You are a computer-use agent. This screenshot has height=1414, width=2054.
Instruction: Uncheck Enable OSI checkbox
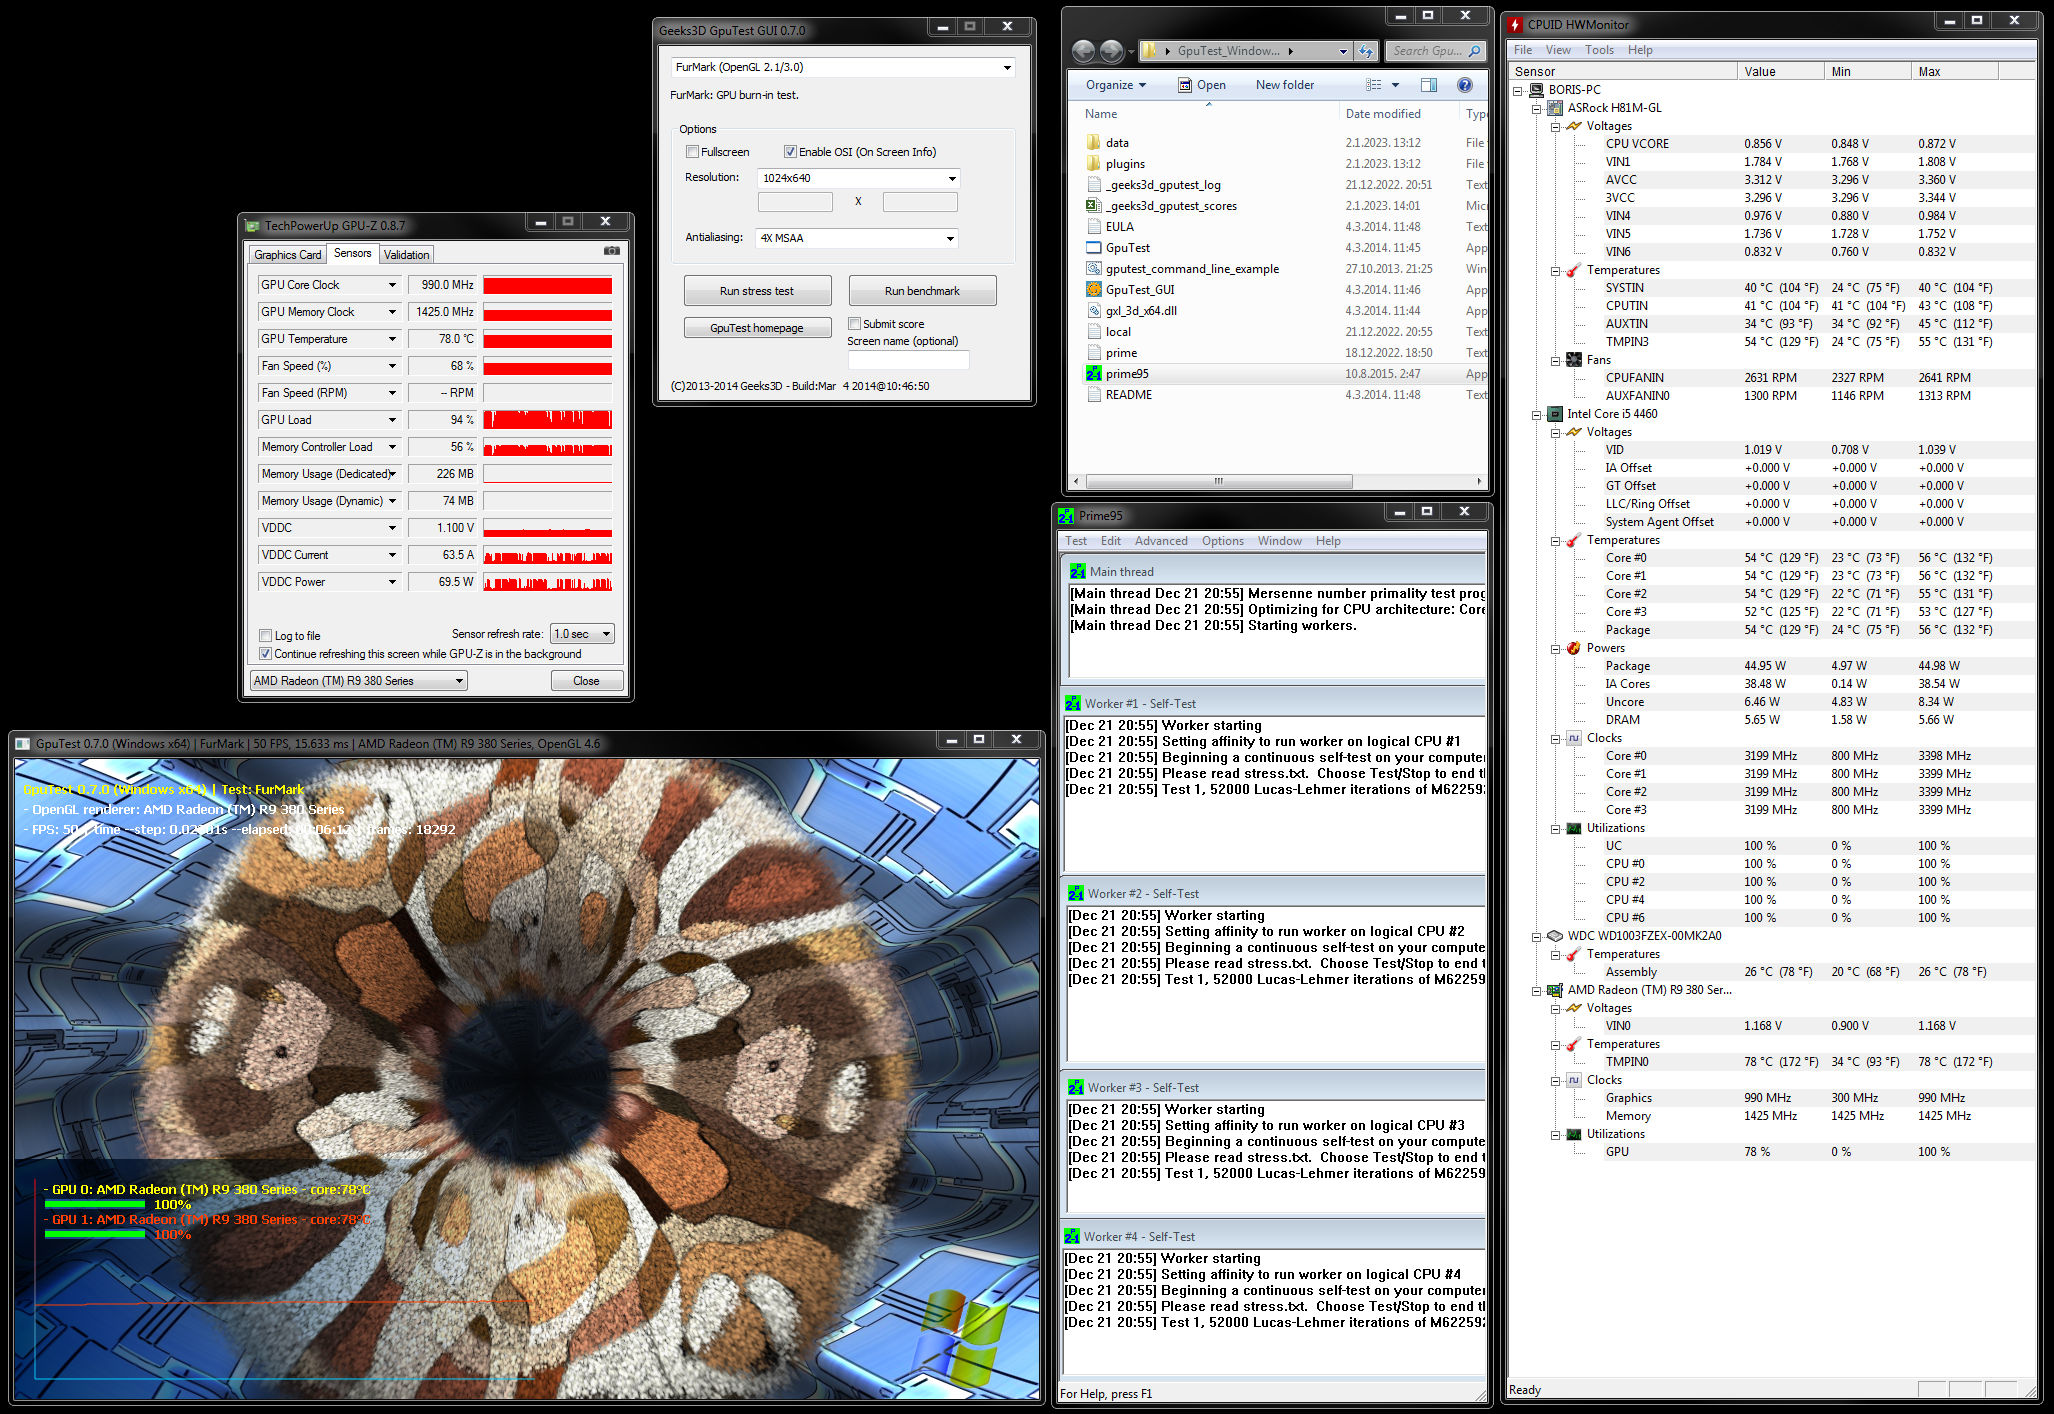click(x=790, y=152)
